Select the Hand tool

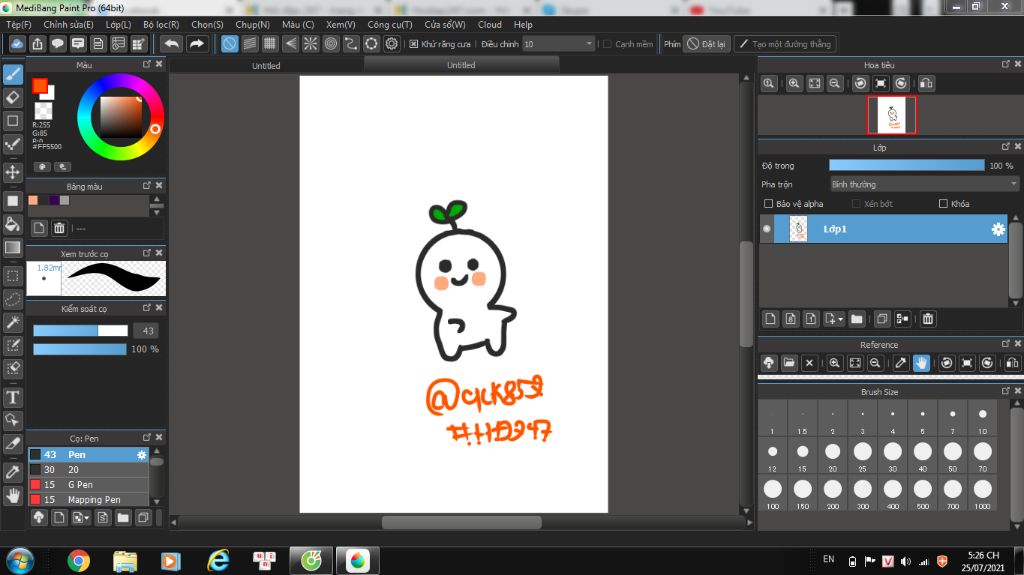[x=12, y=496]
